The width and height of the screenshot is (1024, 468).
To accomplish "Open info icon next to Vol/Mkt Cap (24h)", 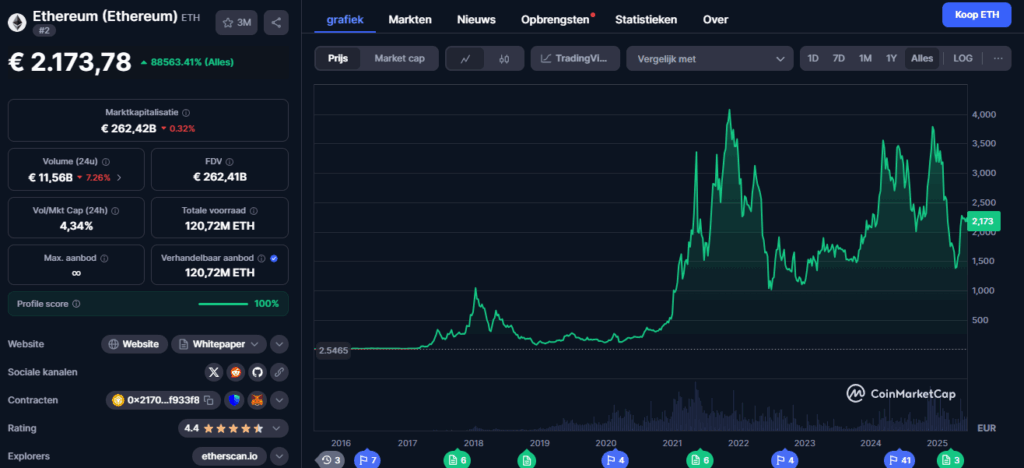I will [115, 211].
